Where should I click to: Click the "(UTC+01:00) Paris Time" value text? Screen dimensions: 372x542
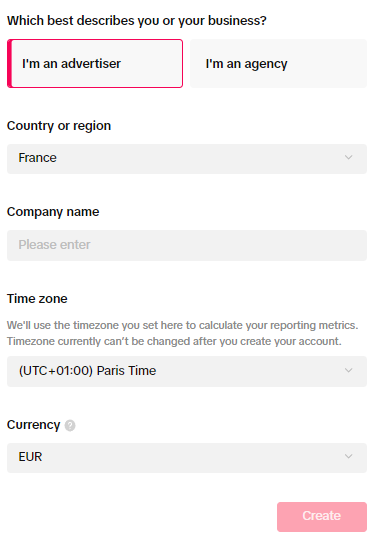87,371
